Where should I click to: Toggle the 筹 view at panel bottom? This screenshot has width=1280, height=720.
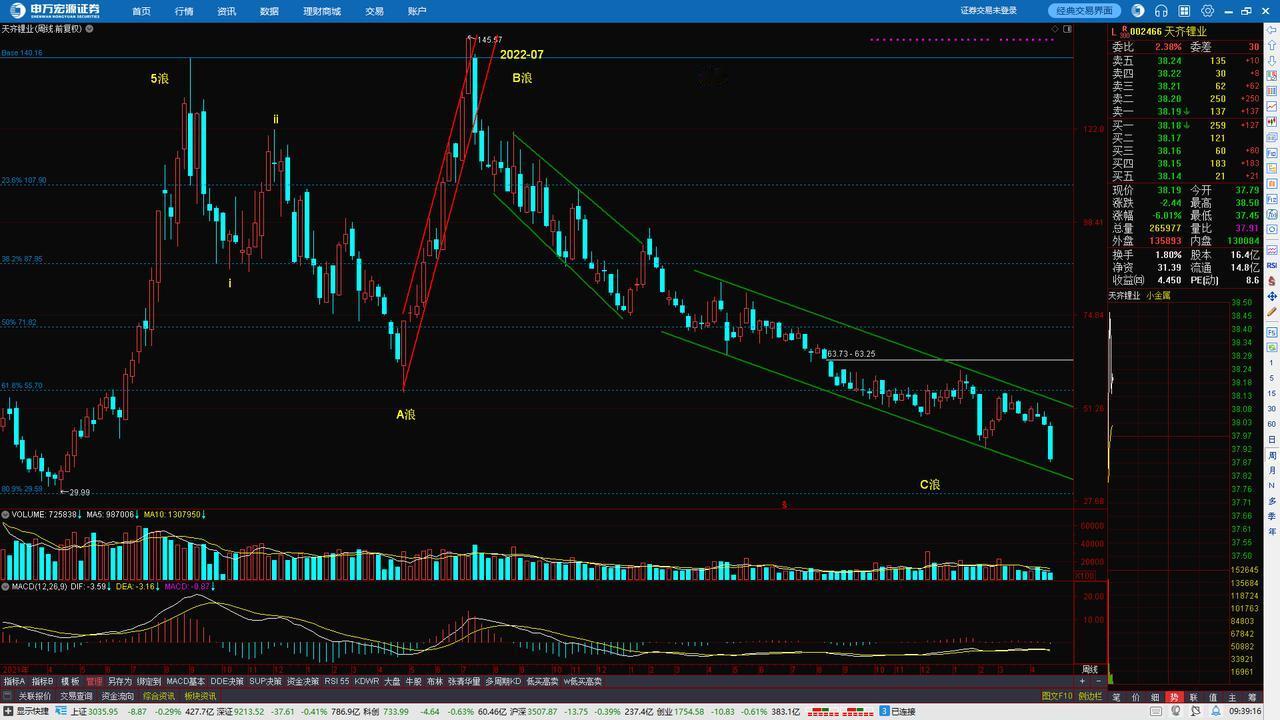[x=1251, y=697]
